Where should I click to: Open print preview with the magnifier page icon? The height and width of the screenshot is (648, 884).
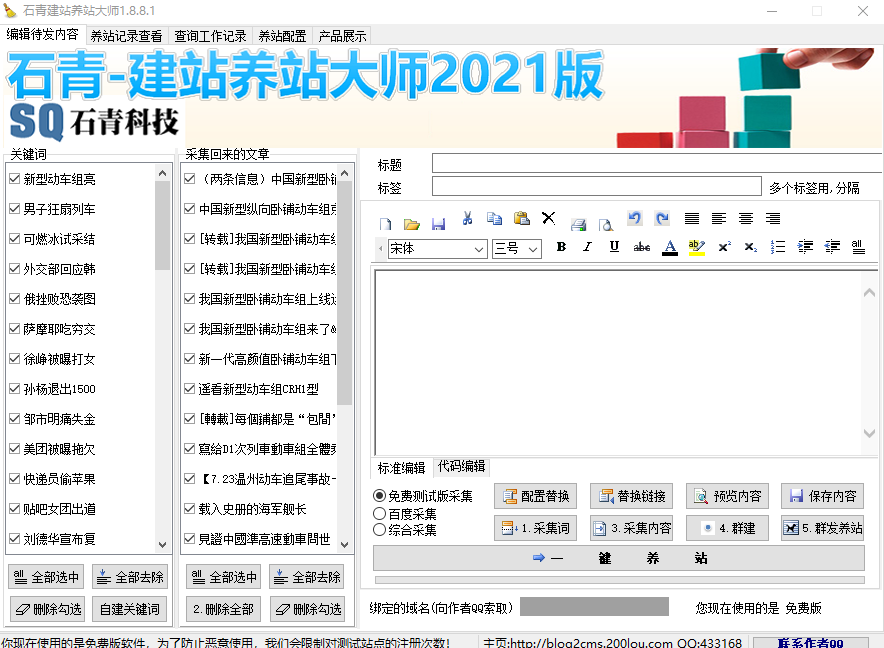tap(605, 224)
